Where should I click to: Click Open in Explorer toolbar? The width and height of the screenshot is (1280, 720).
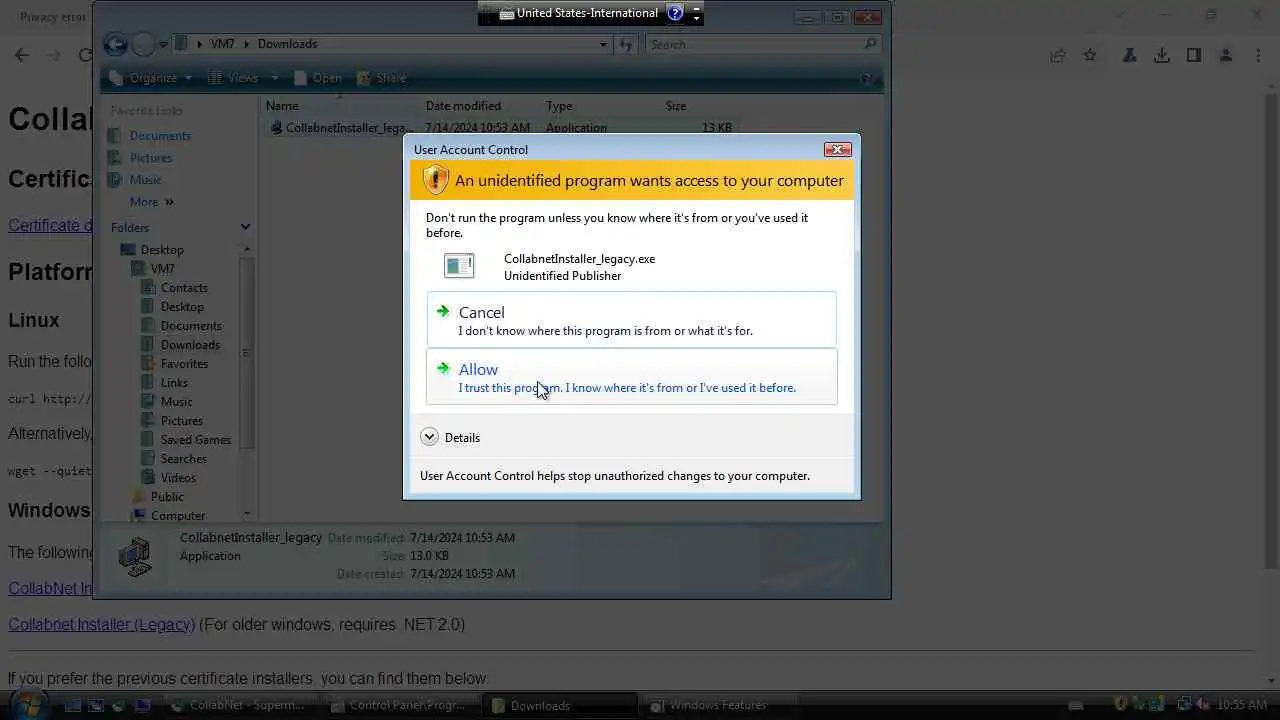click(x=318, y=78)
